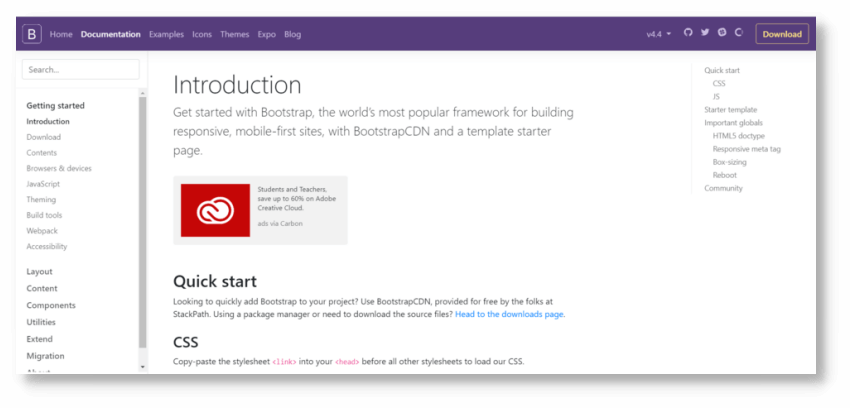
Task: Jump to JS in table of contents
Action: [716, 96]
